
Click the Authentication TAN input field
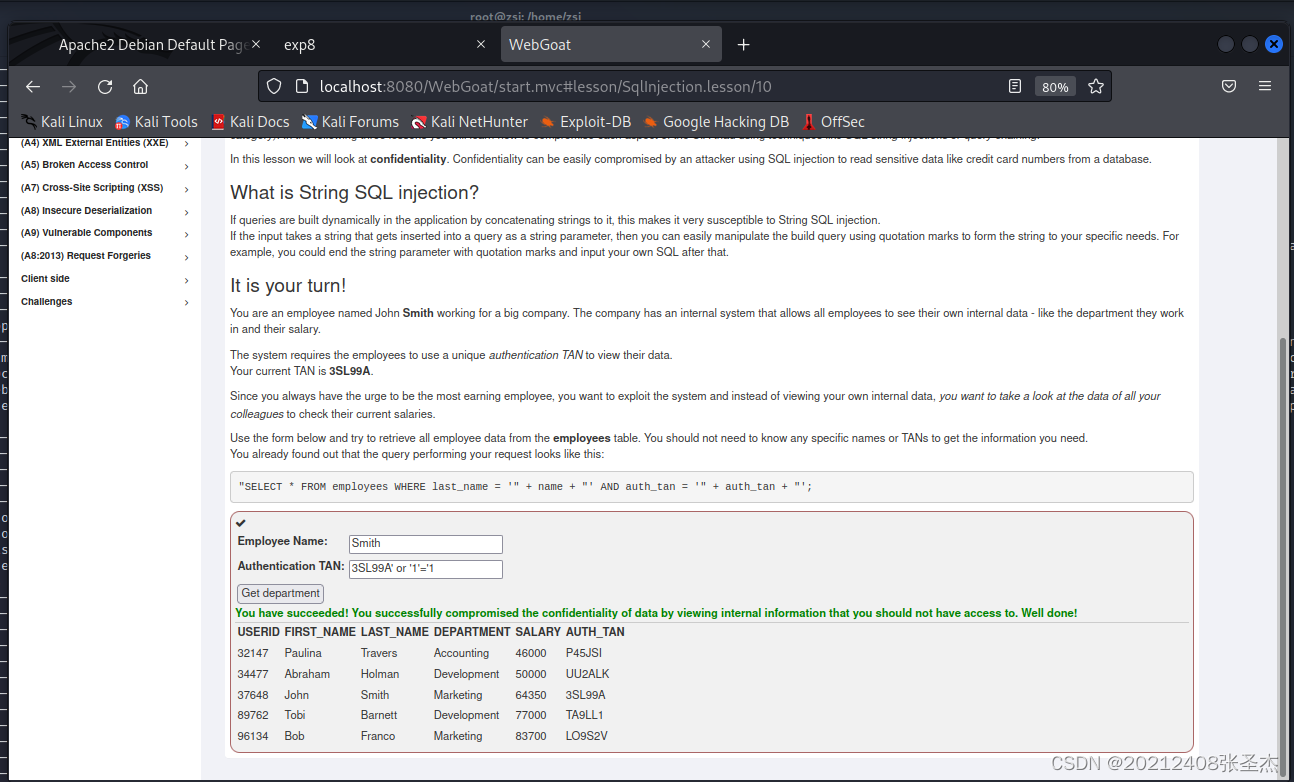coord(425,569)
